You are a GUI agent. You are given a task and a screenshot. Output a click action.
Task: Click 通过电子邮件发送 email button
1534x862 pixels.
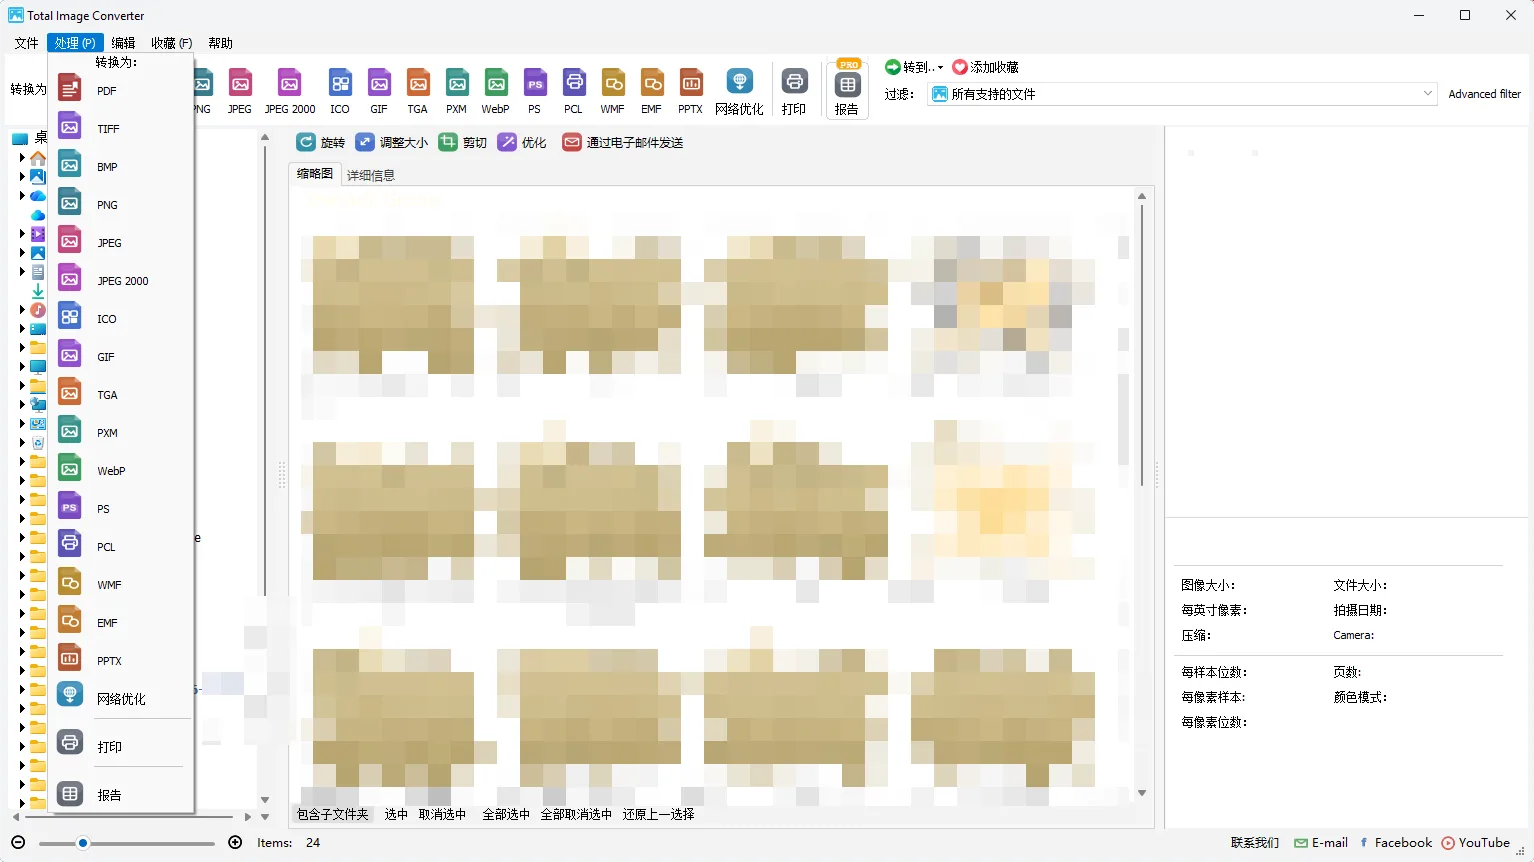point(623,143)
